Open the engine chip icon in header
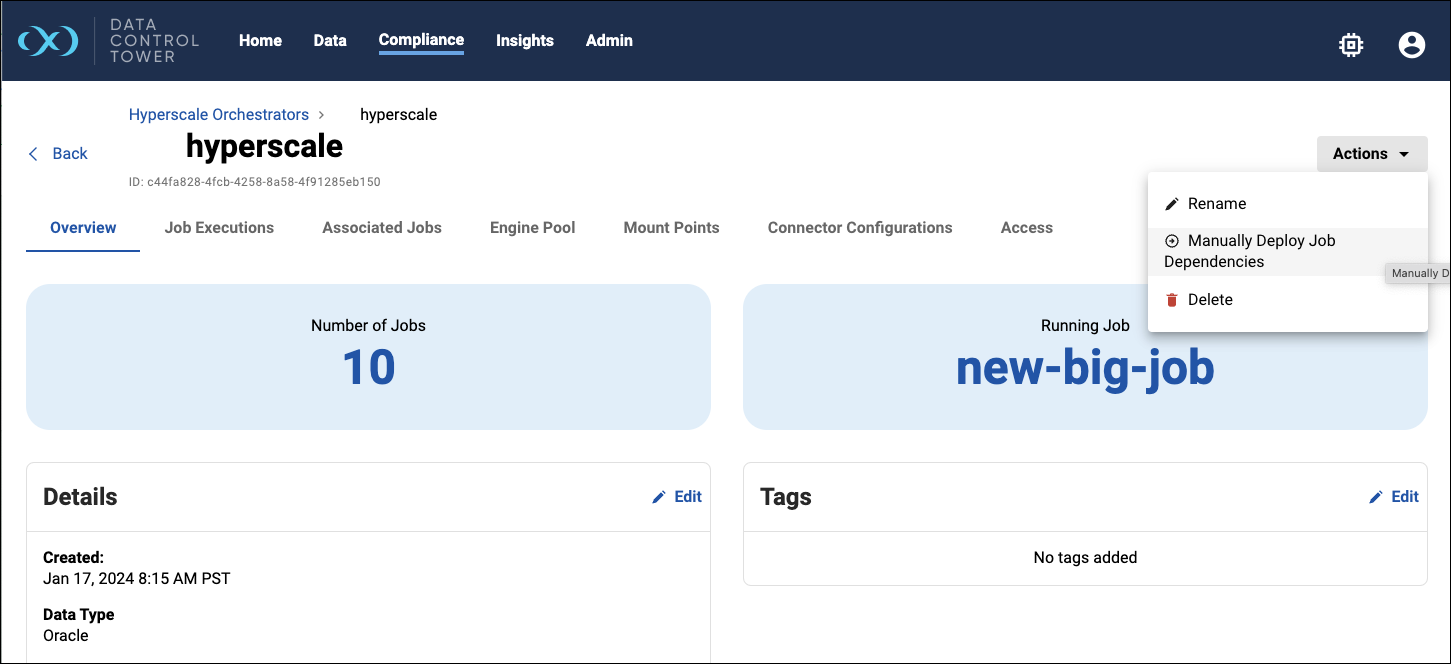The width and height of the screenshot is (1451, 664). pyautogui.click(x=1351, y=44)
